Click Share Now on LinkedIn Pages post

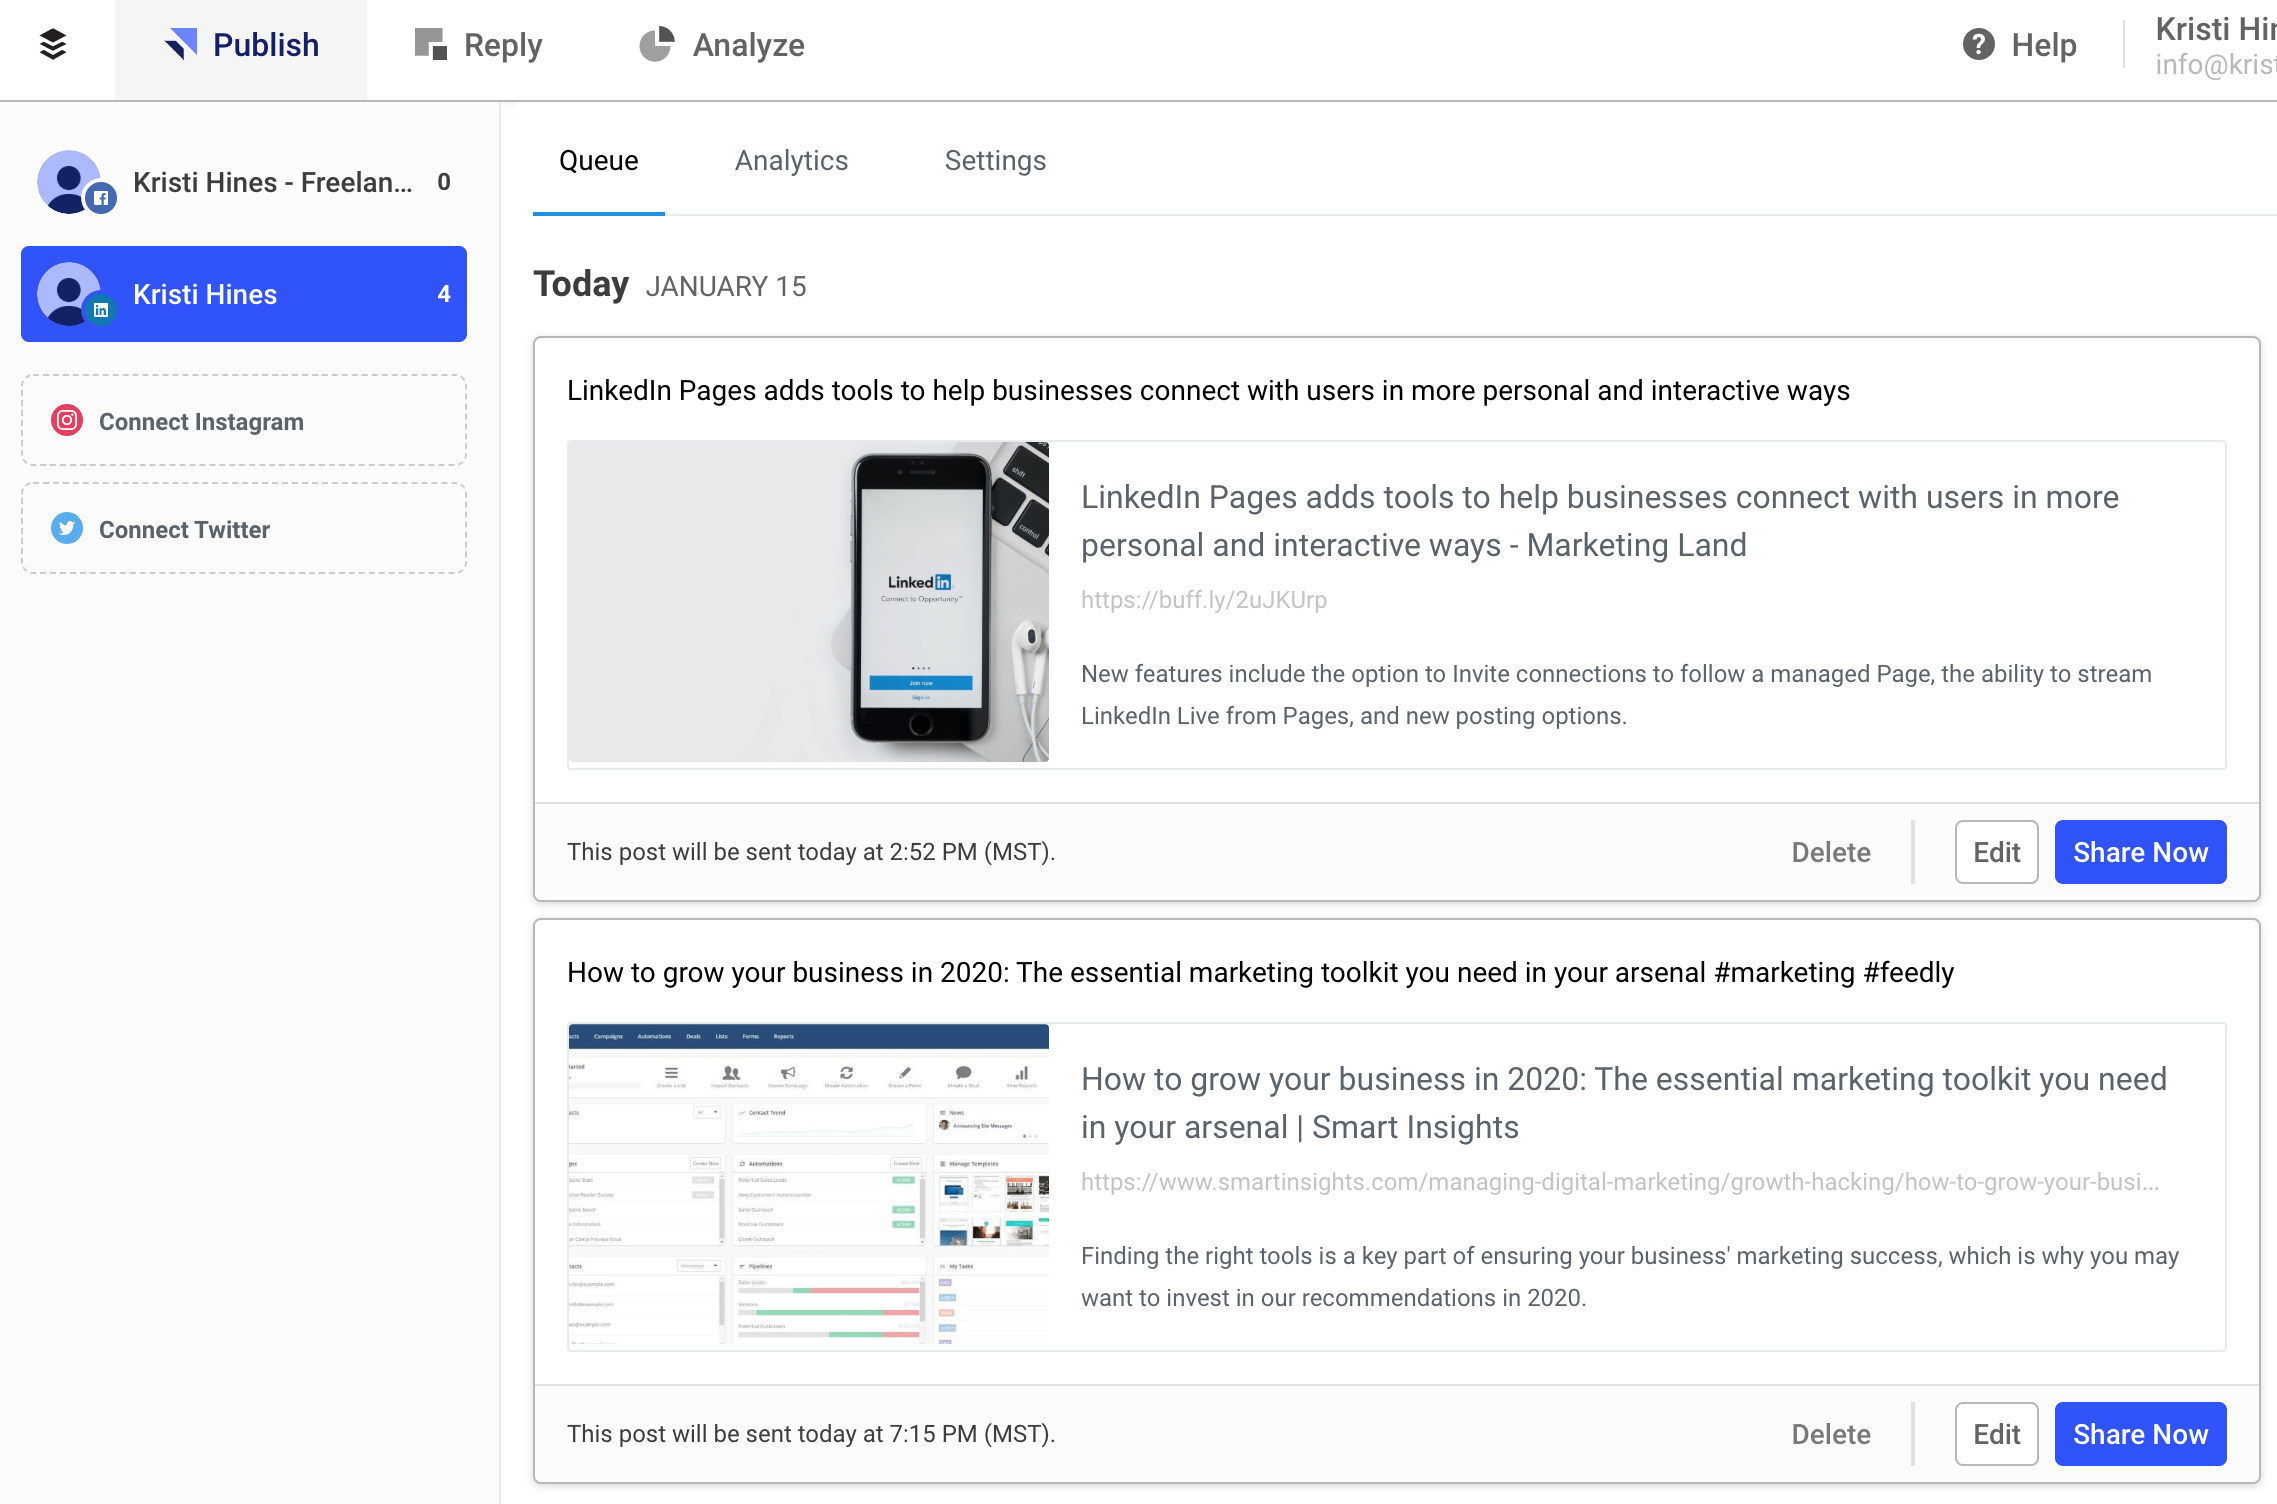click(2139, 851)
